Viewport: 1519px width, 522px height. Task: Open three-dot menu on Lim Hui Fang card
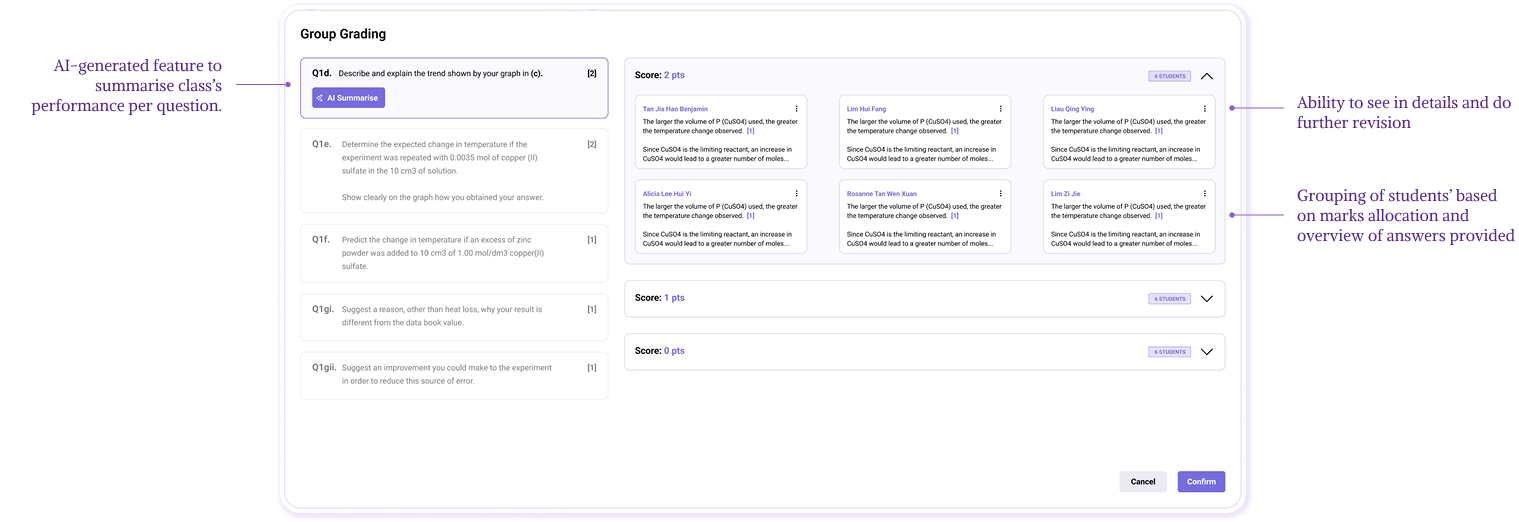[1000, 108]
